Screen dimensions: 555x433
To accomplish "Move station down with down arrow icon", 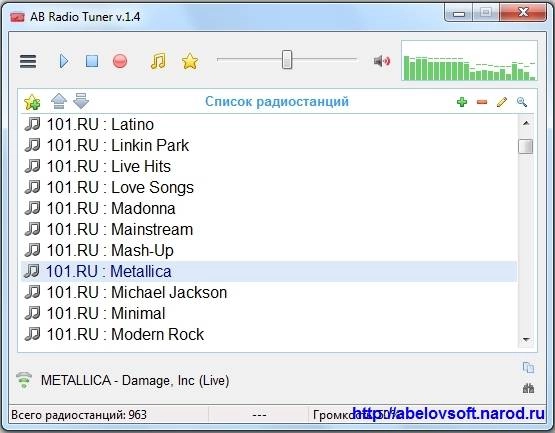I will tap(81, 101).
